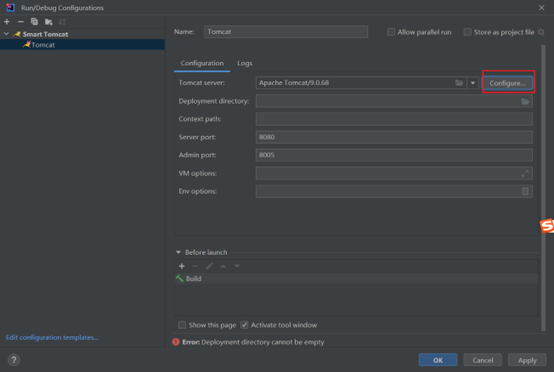
Task: Open the Tomcat server dropdown arrow
Action: [x=472, y=83]
